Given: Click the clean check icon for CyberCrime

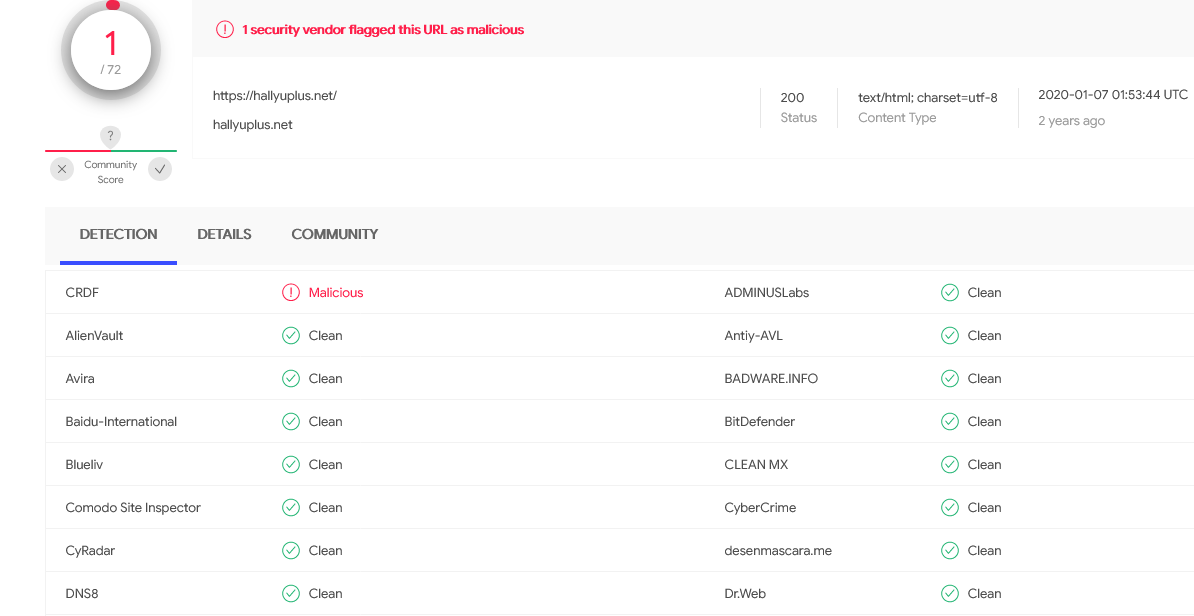Looking at the screenshot, I should pyautogui.click(x=950, y=508).
